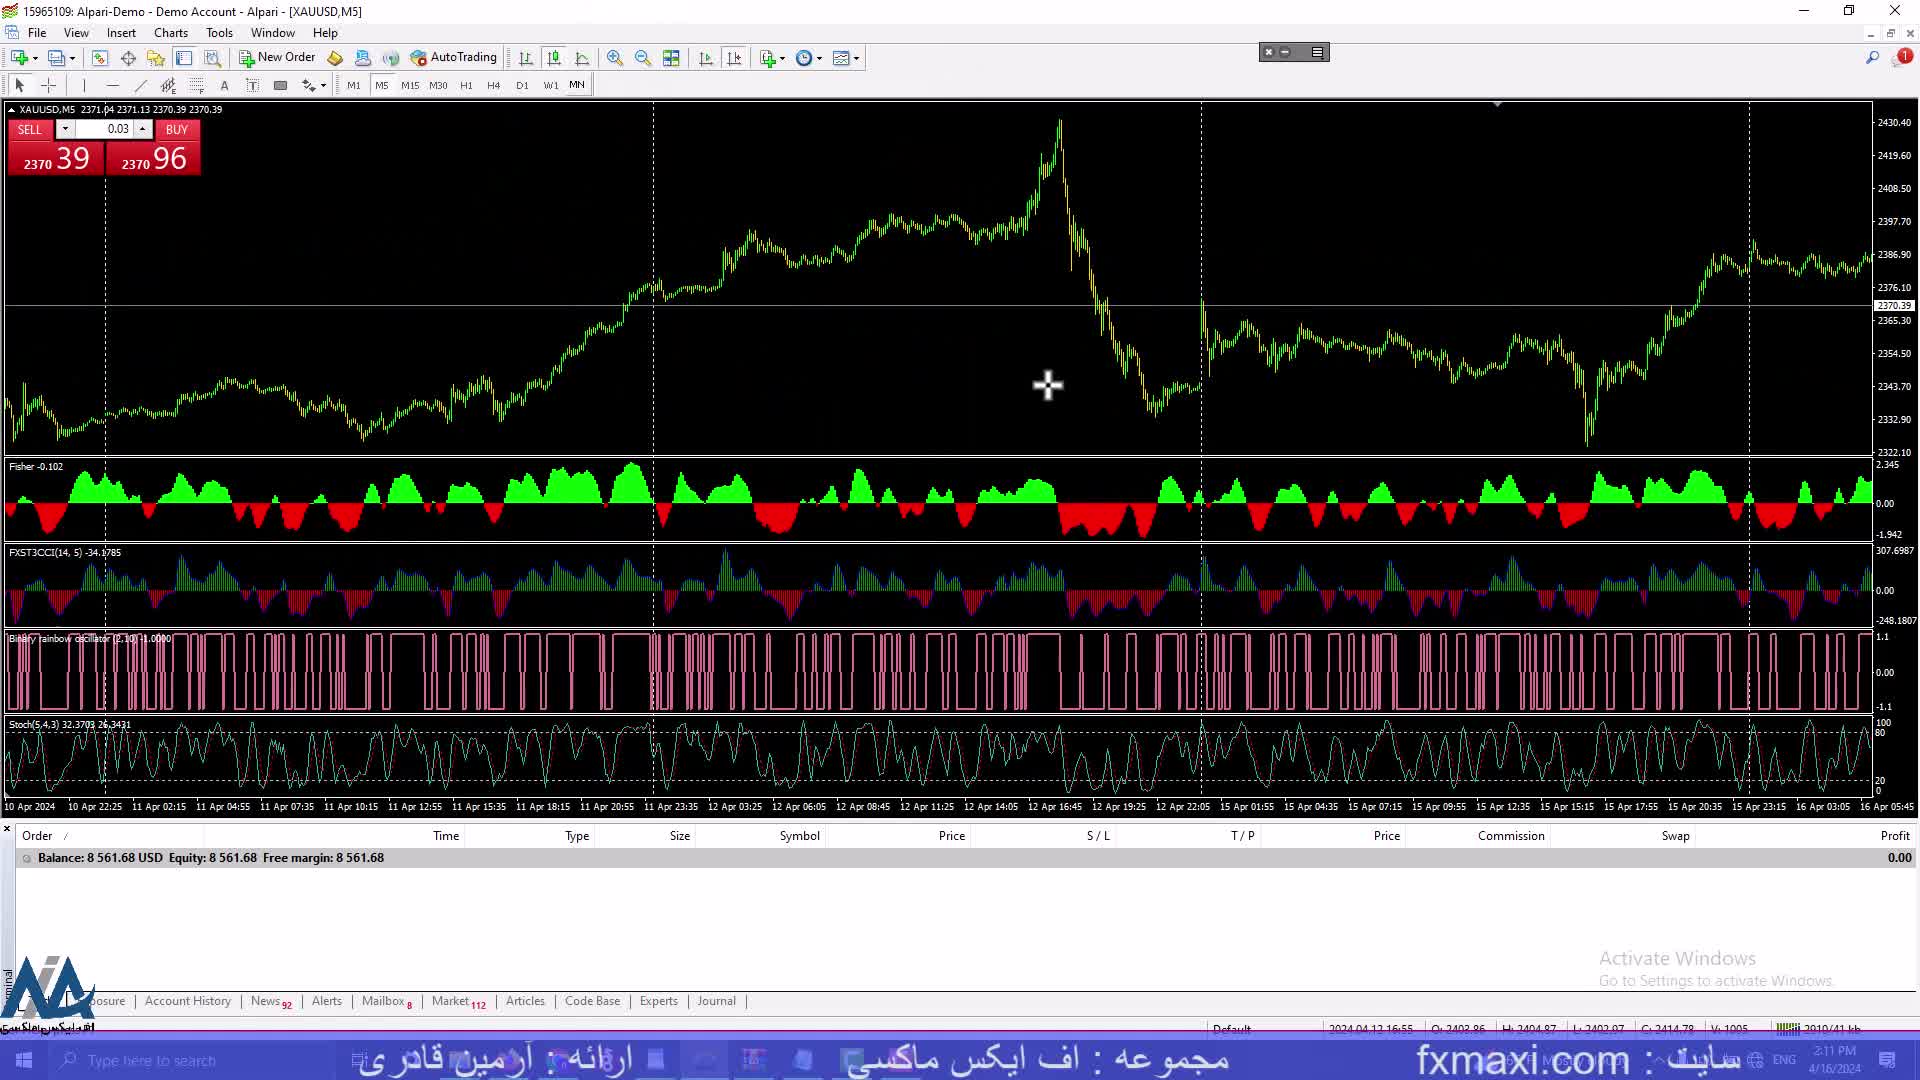
Task: Open the indicators list dropdown arrow
Action: 782,58
